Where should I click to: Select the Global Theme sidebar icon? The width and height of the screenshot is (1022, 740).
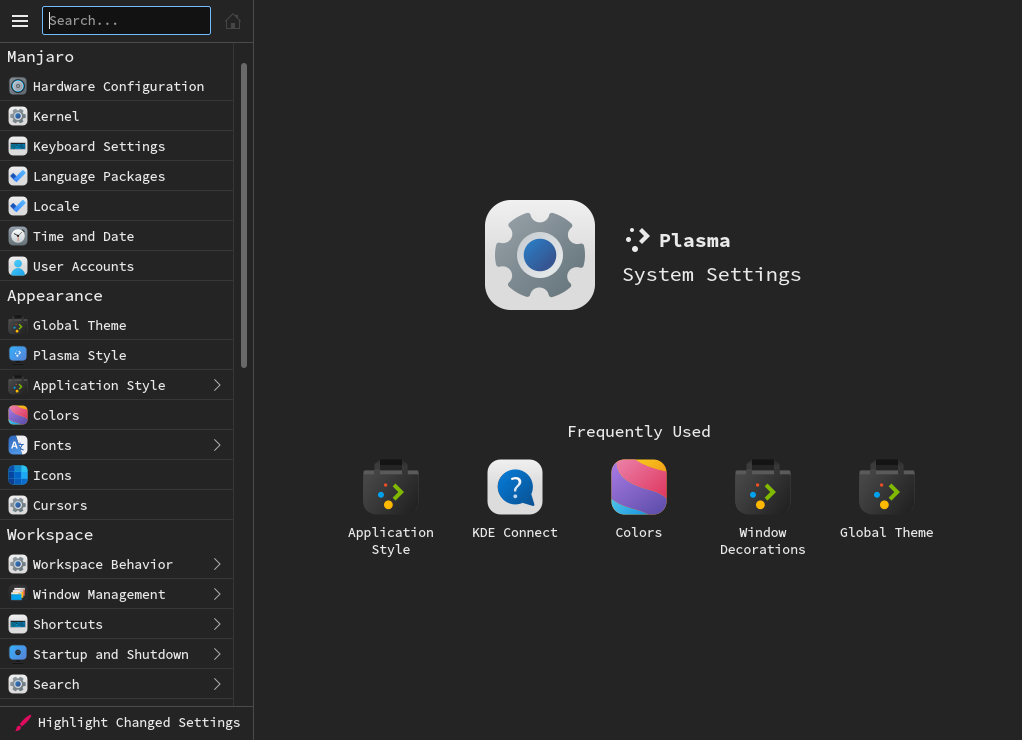(18, 325)
